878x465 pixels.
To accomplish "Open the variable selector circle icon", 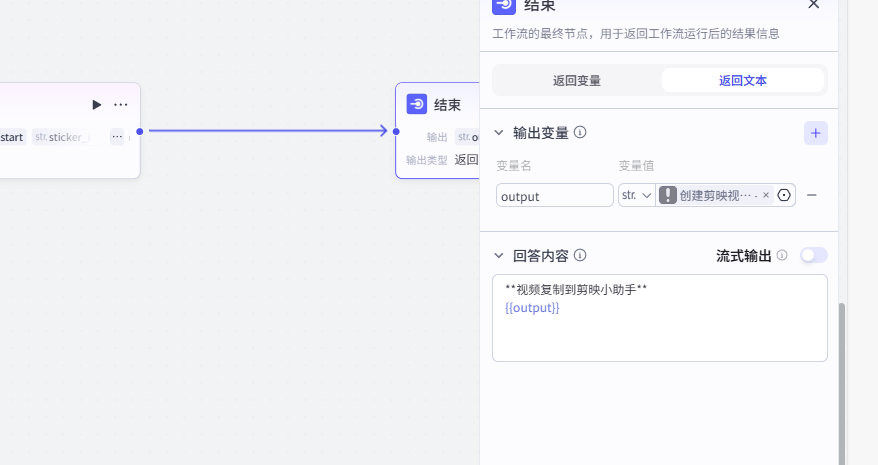I will point(784,195).
